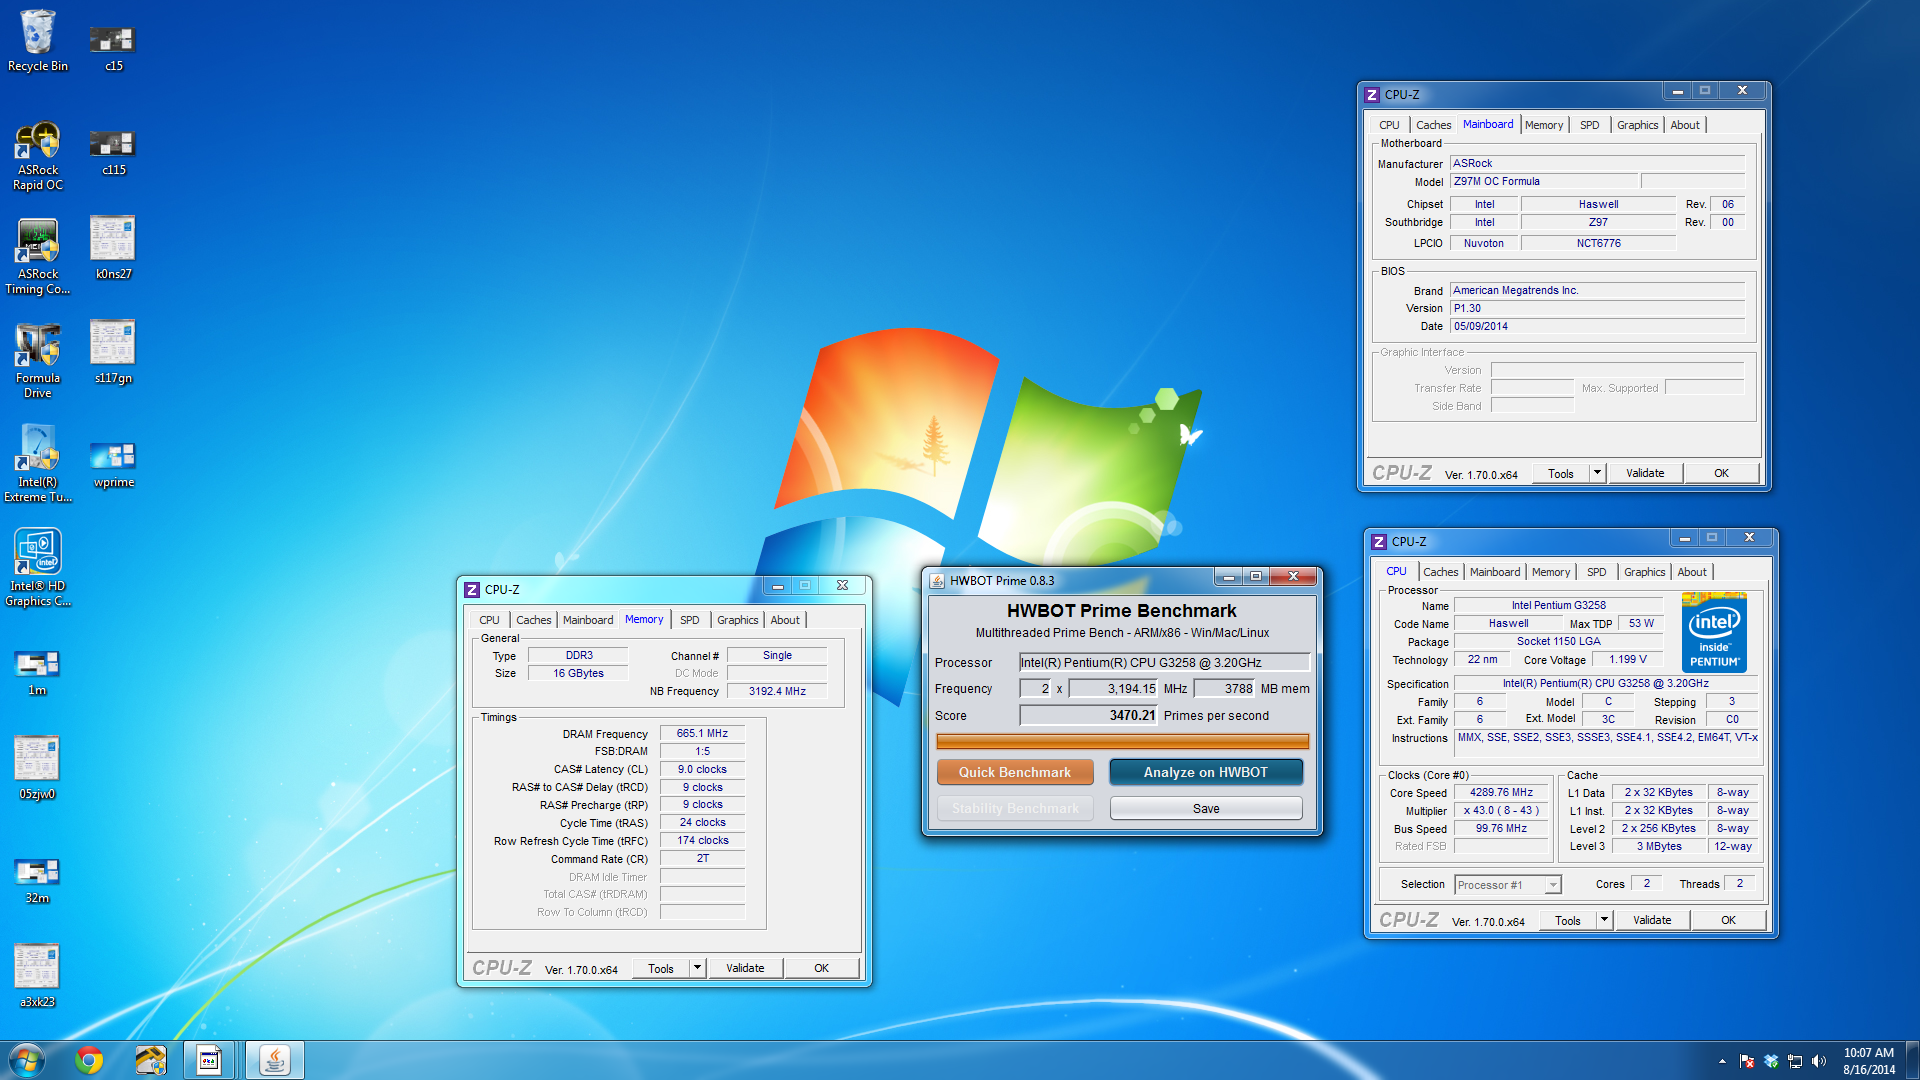
Task: Click the Score field showing 3470.21
Action: coord(1088,715)
